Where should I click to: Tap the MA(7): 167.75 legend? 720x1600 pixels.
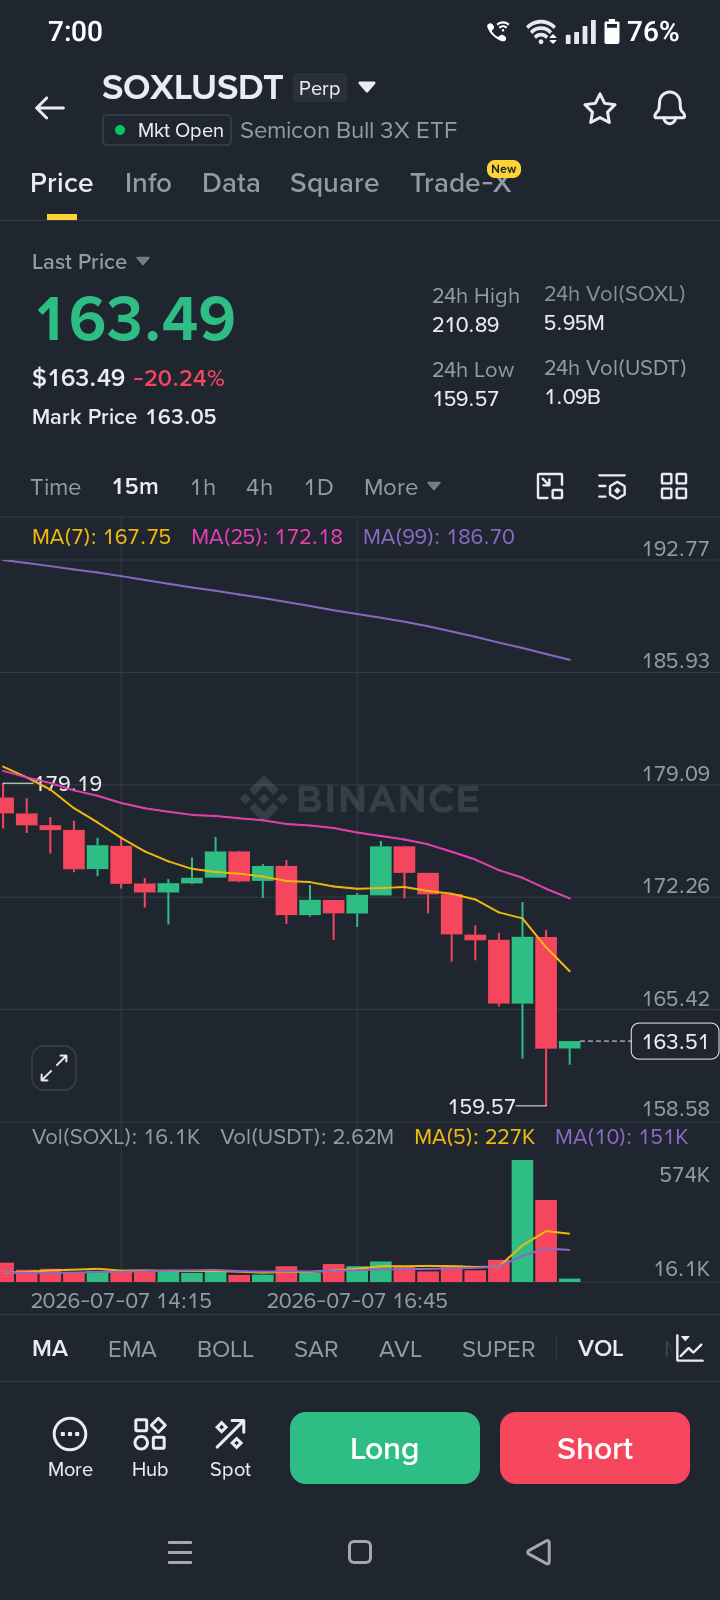[x=101, y=537]
